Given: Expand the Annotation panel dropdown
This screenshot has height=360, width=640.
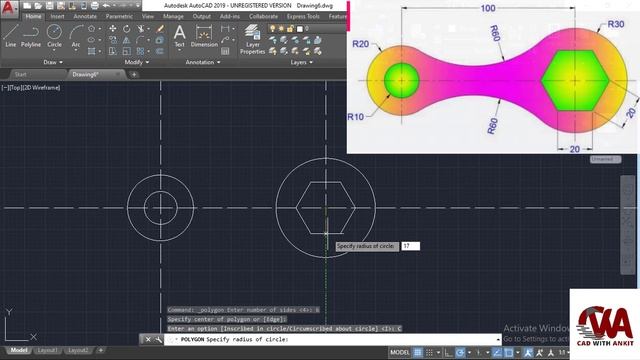Looking at the screenshot, I should pos(203,62).
